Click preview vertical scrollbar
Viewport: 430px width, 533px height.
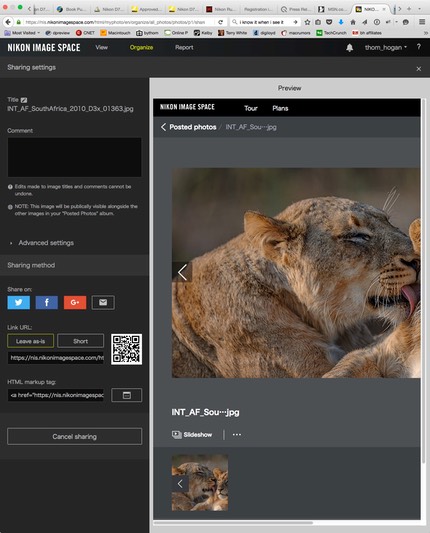pyautogui.click(x=424, y=280)
